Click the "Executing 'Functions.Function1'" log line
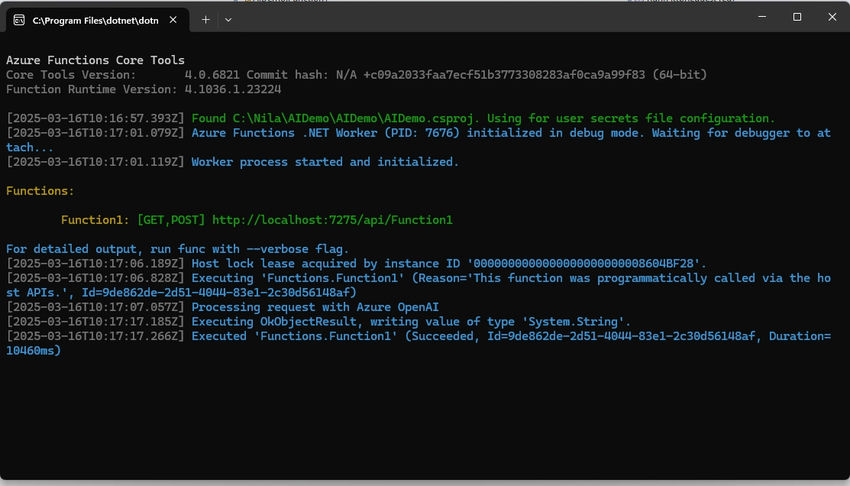This screenshot has height=486, width=850. click(418, 286)
